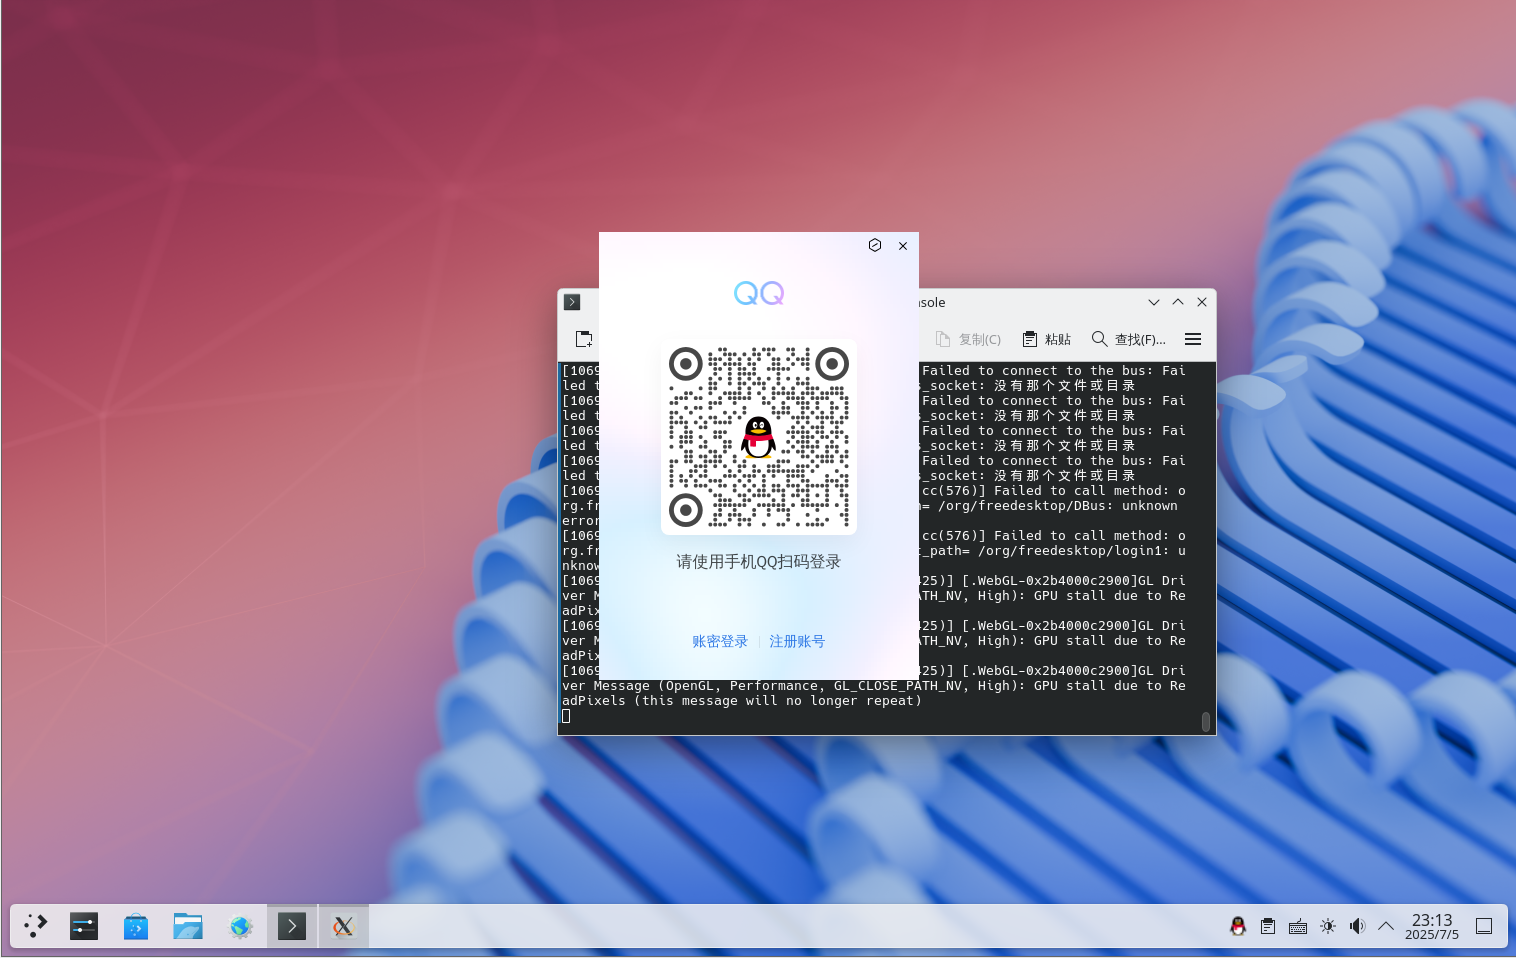Click the show desktop button
The width and height of the screenshot is (1516, 958).
tap(1484, 926)
